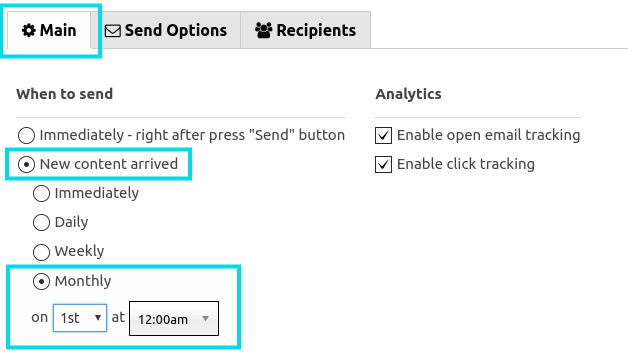Click the gear icon on Main tab
Image resolution: width=628 pixels, height=361 pixels.
coord(28,30)
